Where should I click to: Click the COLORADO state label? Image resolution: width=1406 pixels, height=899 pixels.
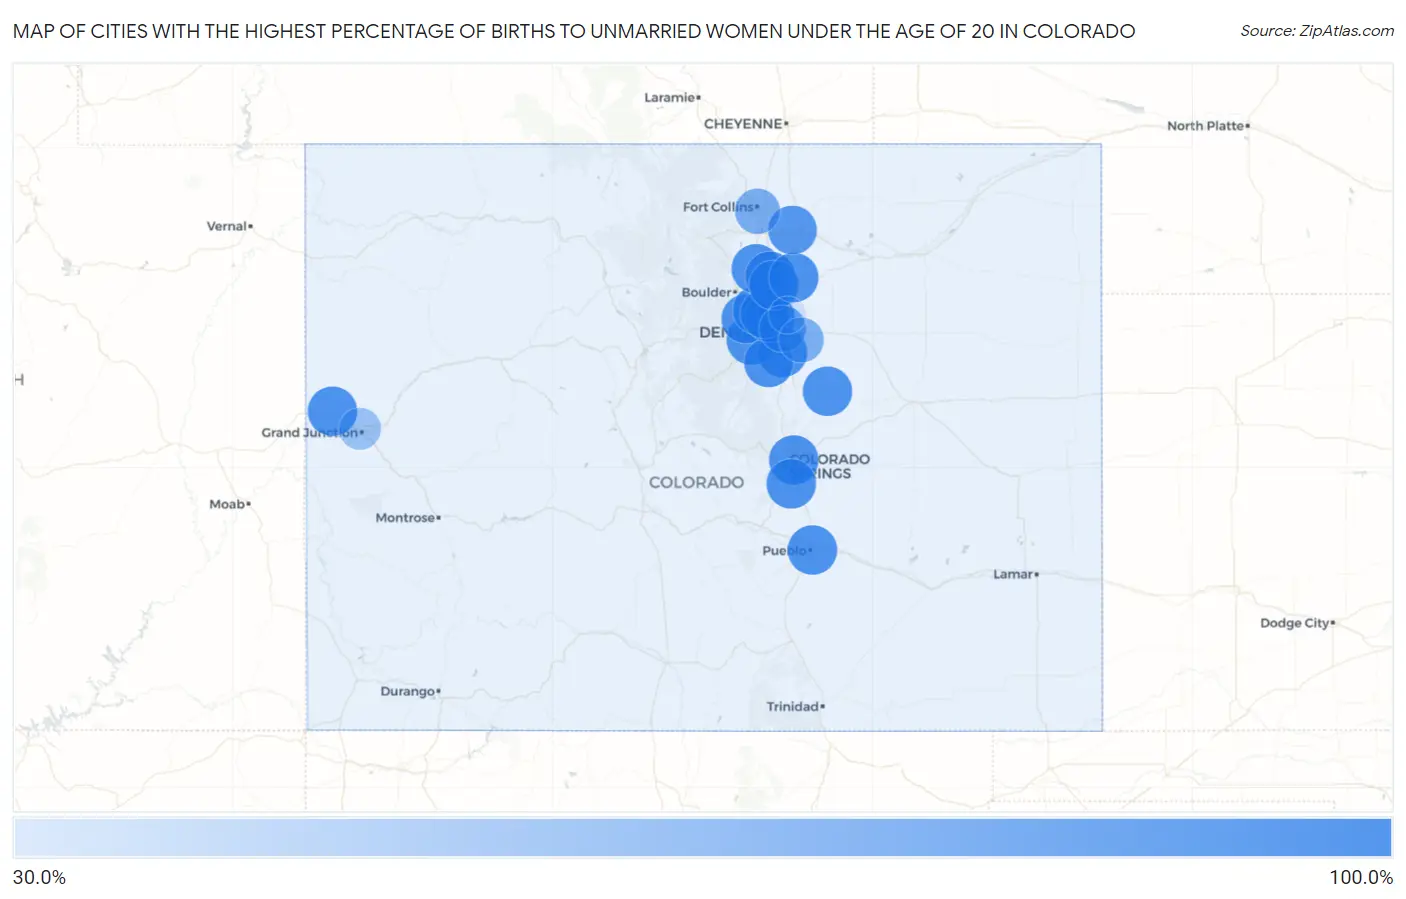coord(696,482)
